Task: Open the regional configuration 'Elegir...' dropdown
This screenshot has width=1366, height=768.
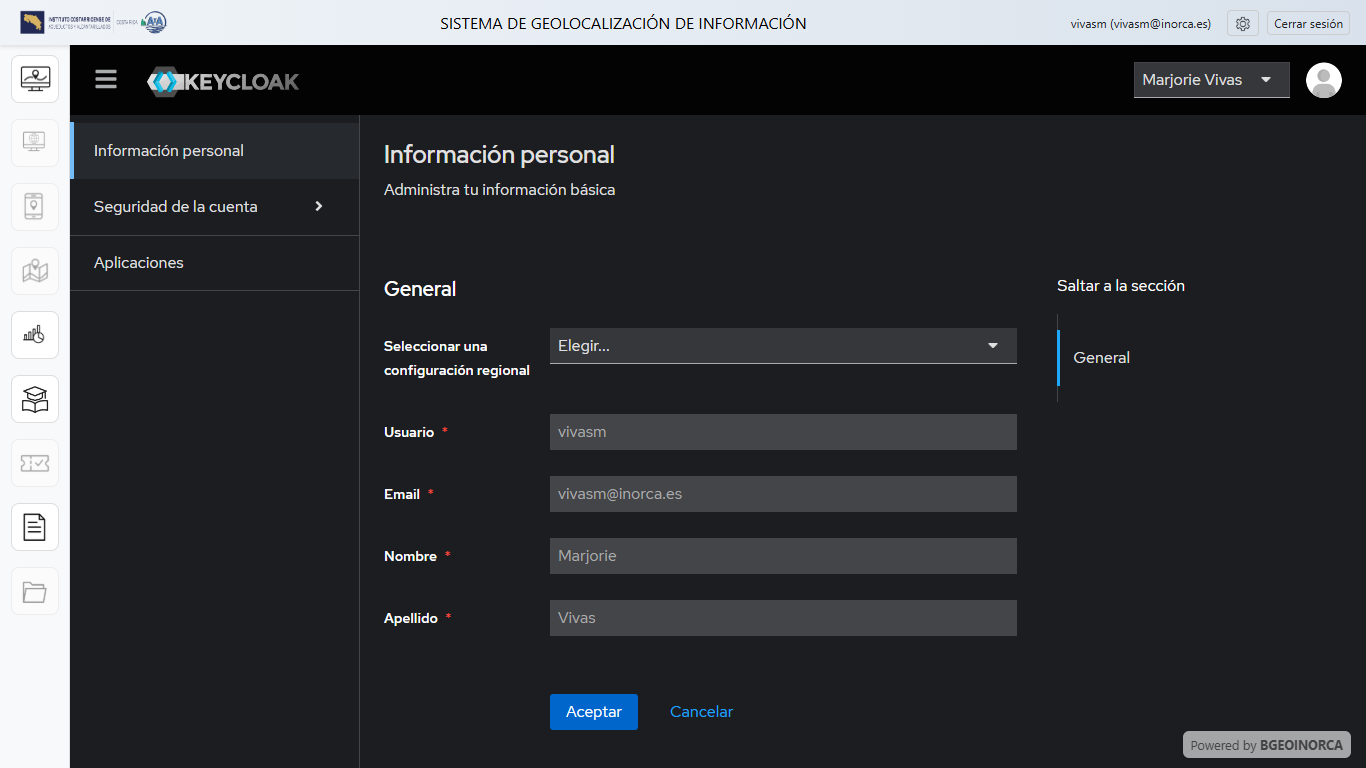Action: (783, 346)
